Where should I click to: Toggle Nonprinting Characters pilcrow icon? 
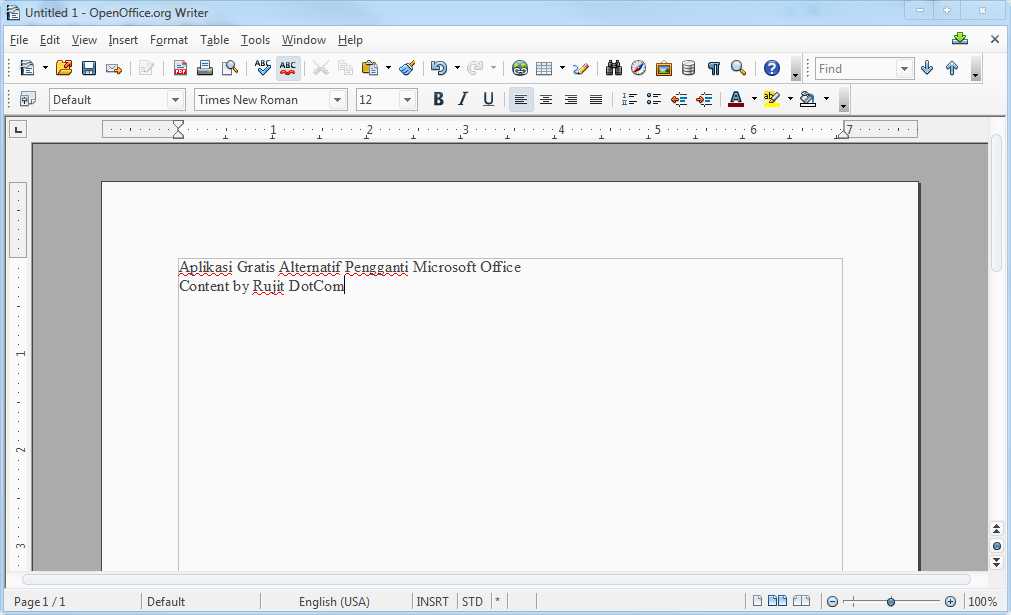pos(714,68)
